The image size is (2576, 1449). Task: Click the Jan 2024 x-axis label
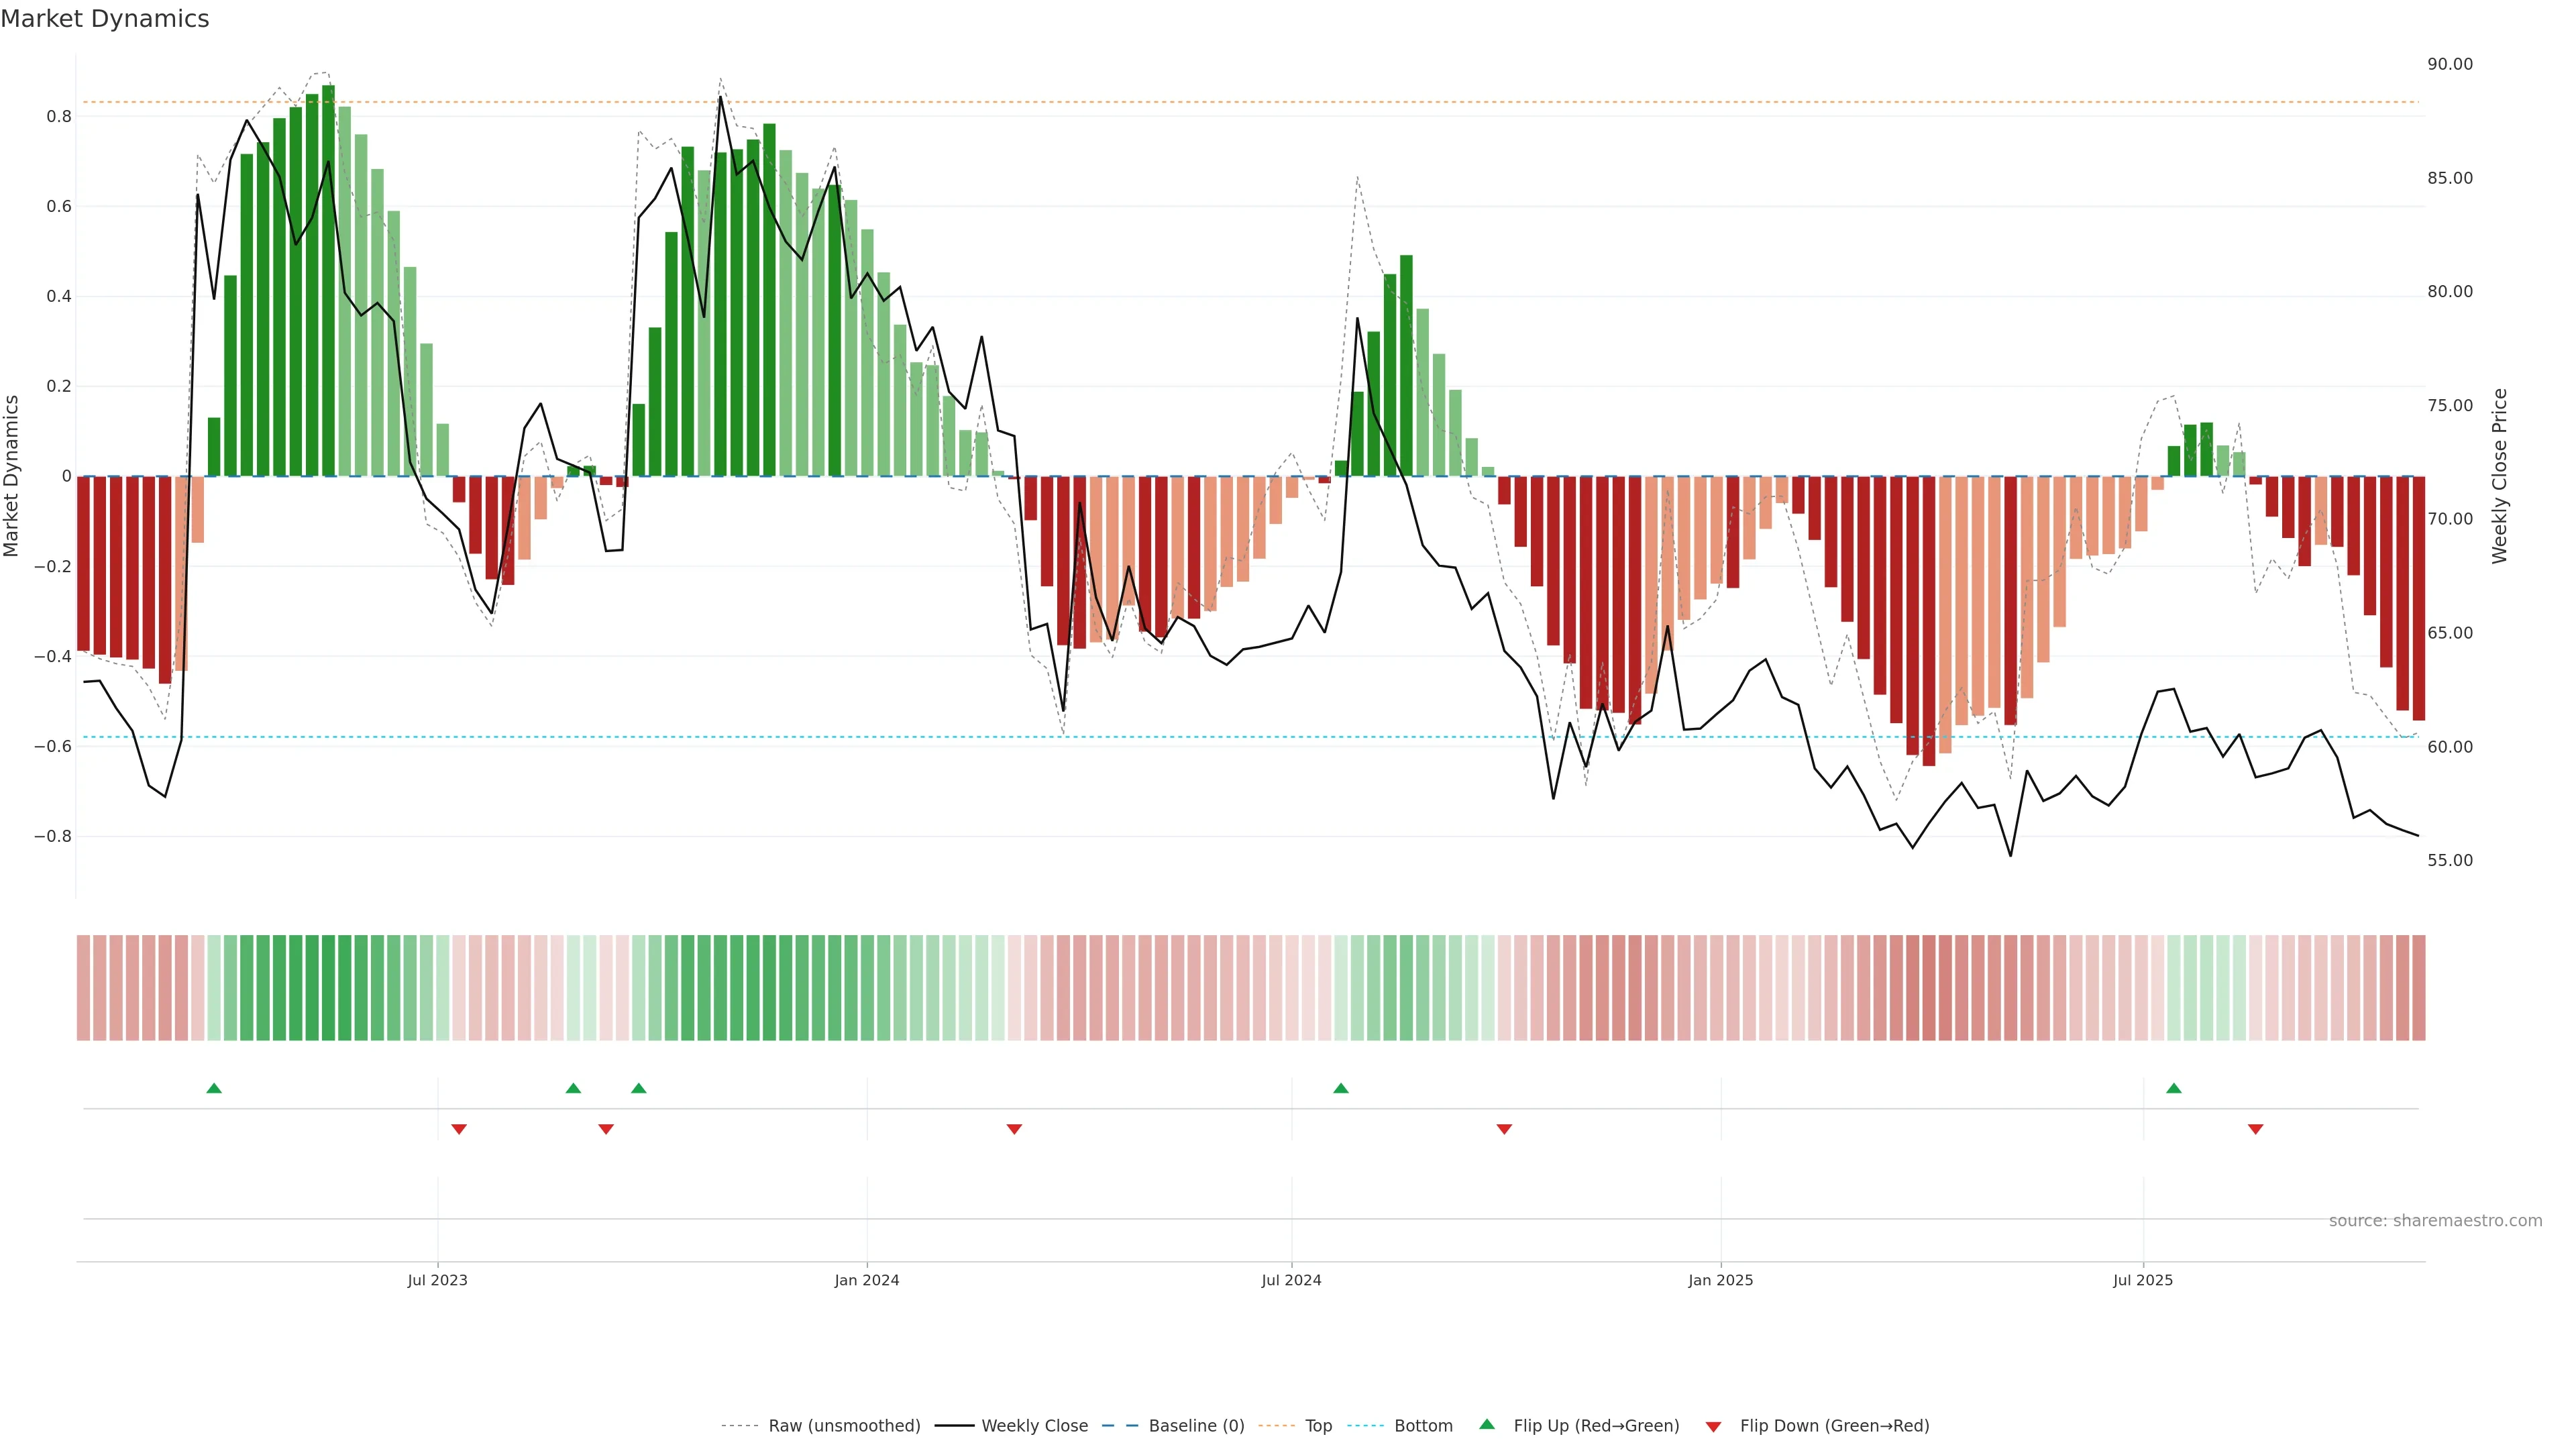(x=867, y=1280)
